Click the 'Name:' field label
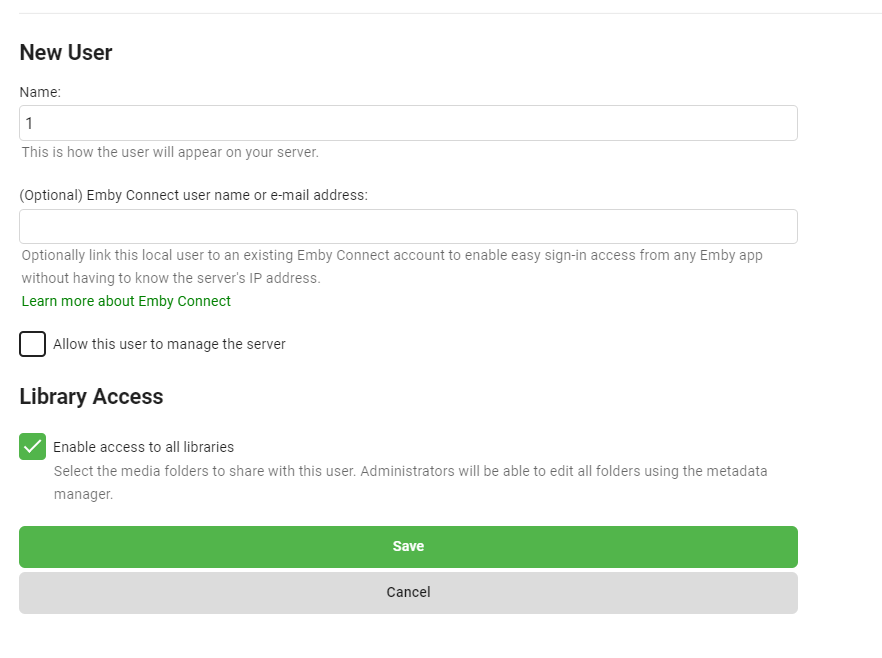The width and height of the screenshot is (882, 658). [x=40, y=92]
